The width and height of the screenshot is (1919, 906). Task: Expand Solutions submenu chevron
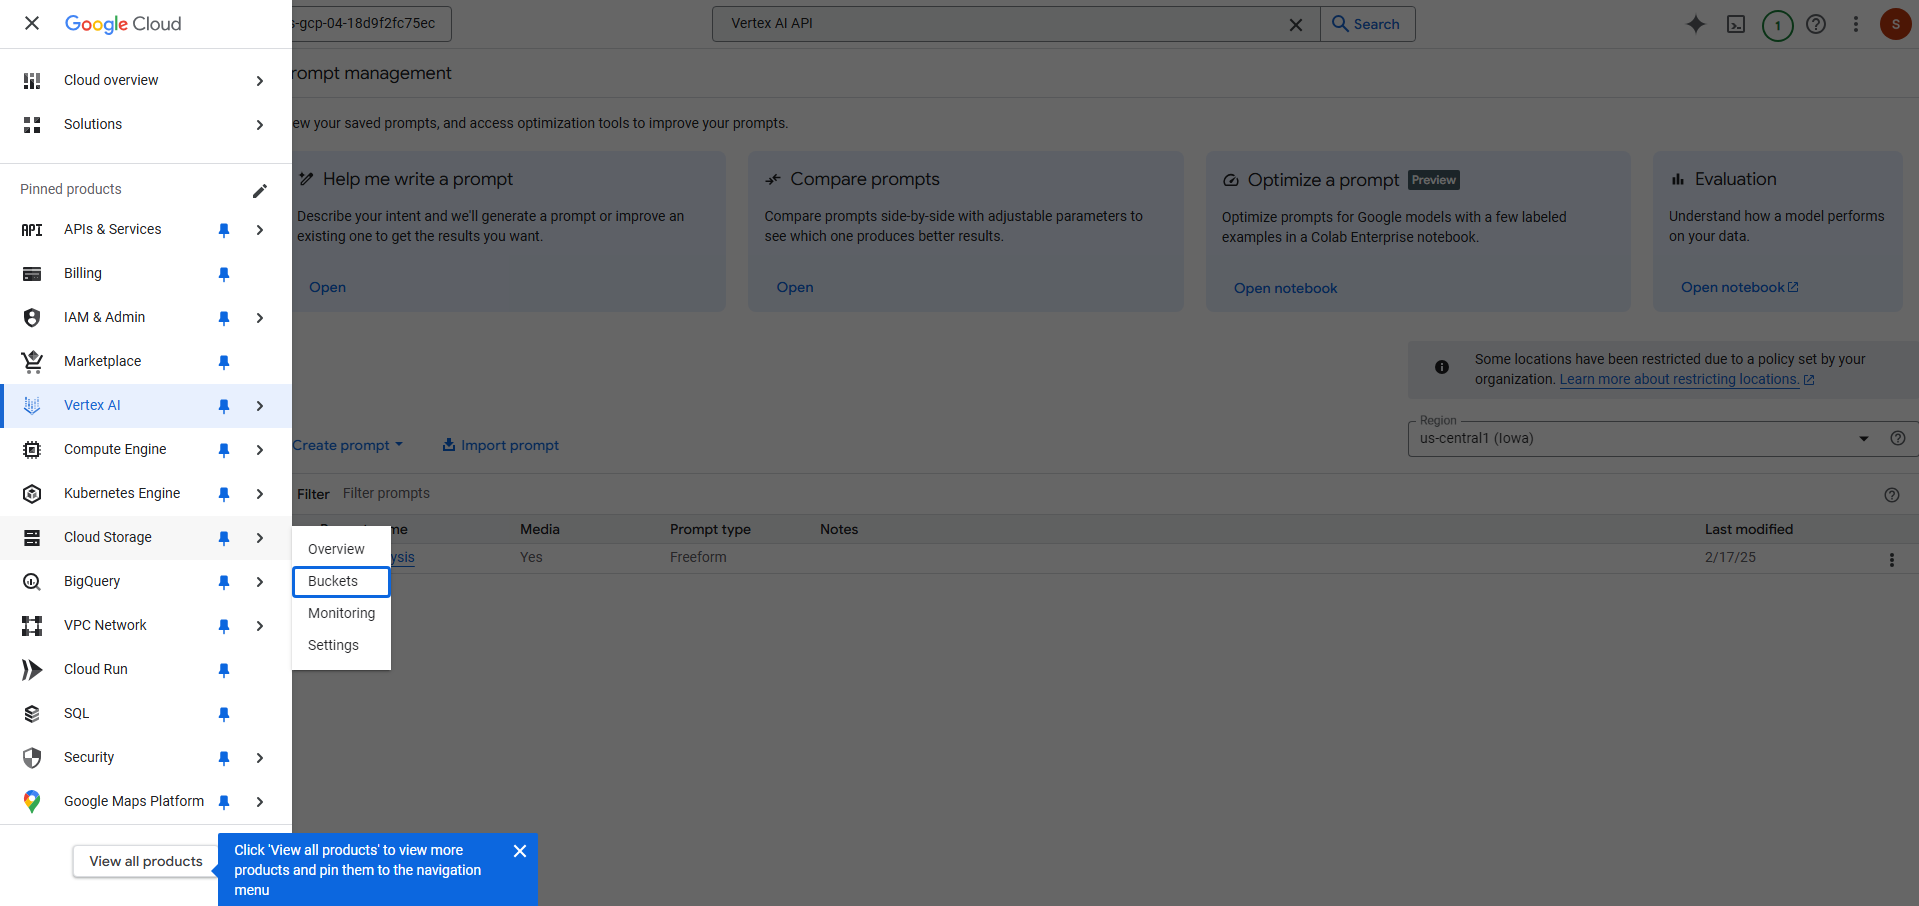click(260, 125)
